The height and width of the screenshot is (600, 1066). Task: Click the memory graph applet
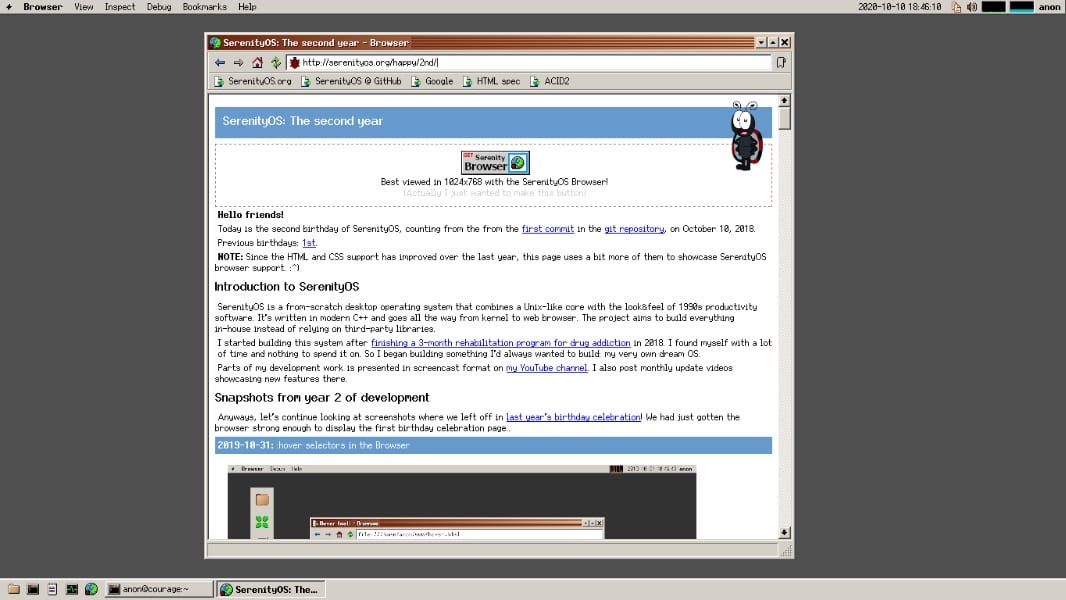click(x=1021, y=7)
